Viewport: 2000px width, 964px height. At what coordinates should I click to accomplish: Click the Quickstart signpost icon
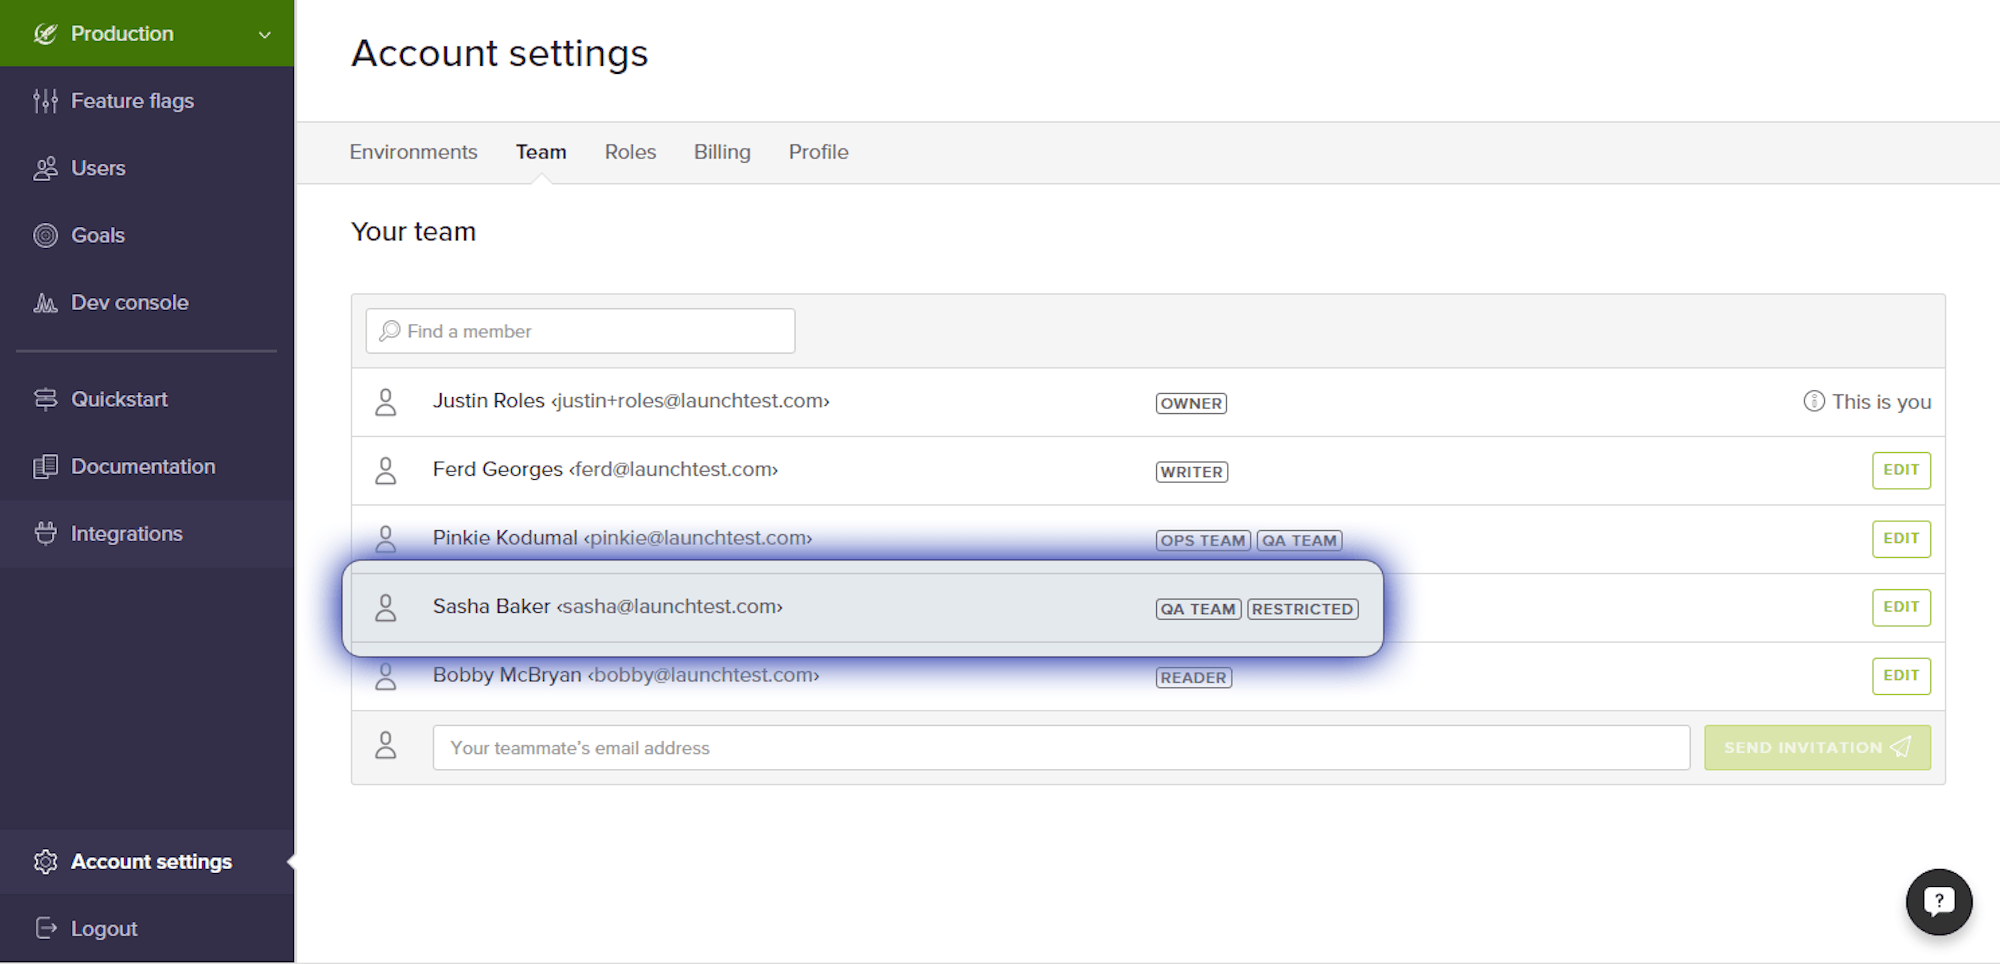pos(45,399)
